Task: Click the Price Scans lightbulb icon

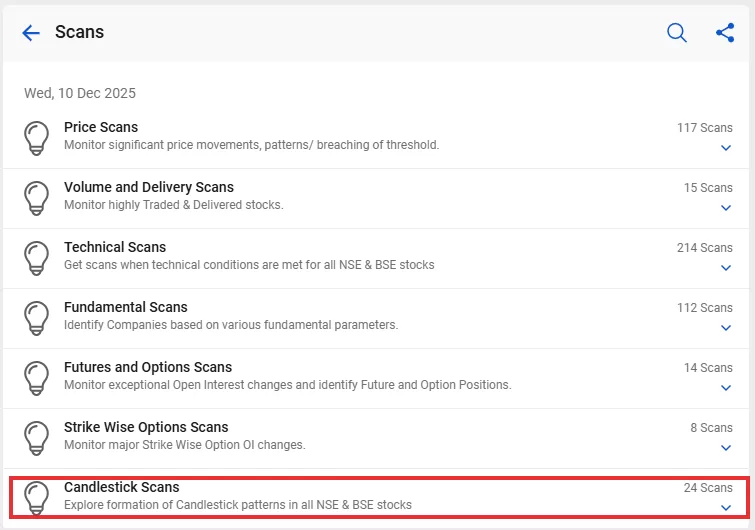Action: [x=37, y=137]
